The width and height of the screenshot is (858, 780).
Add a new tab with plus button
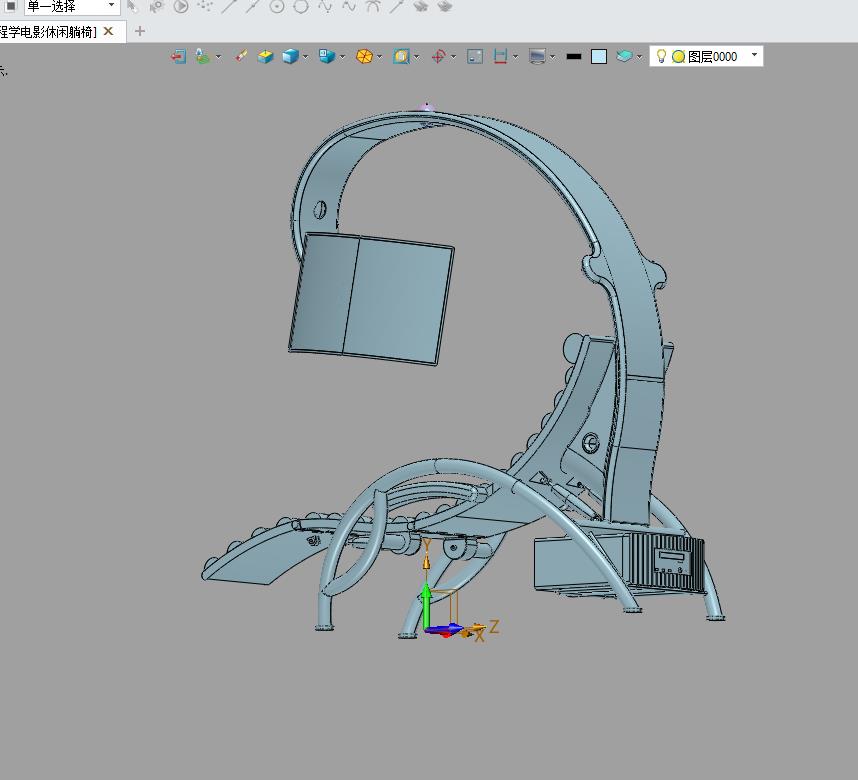140,31
